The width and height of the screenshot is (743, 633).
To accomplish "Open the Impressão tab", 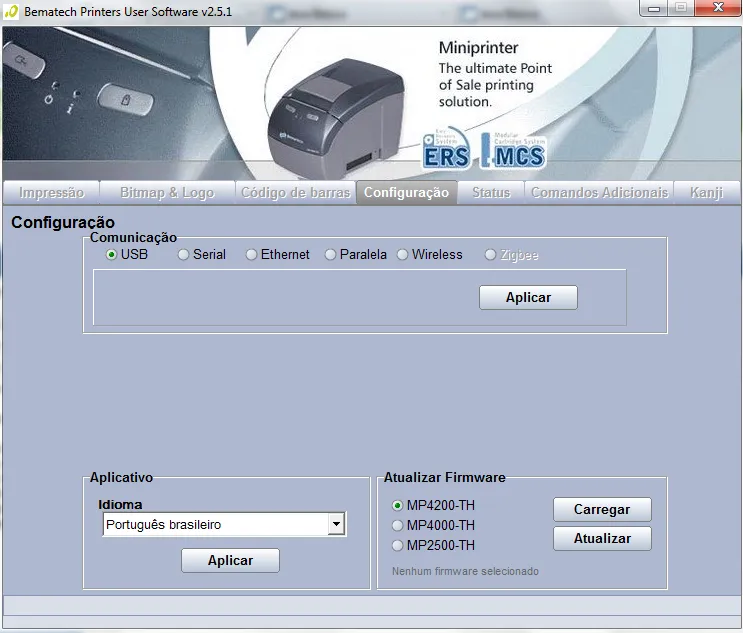I will 51,192.
